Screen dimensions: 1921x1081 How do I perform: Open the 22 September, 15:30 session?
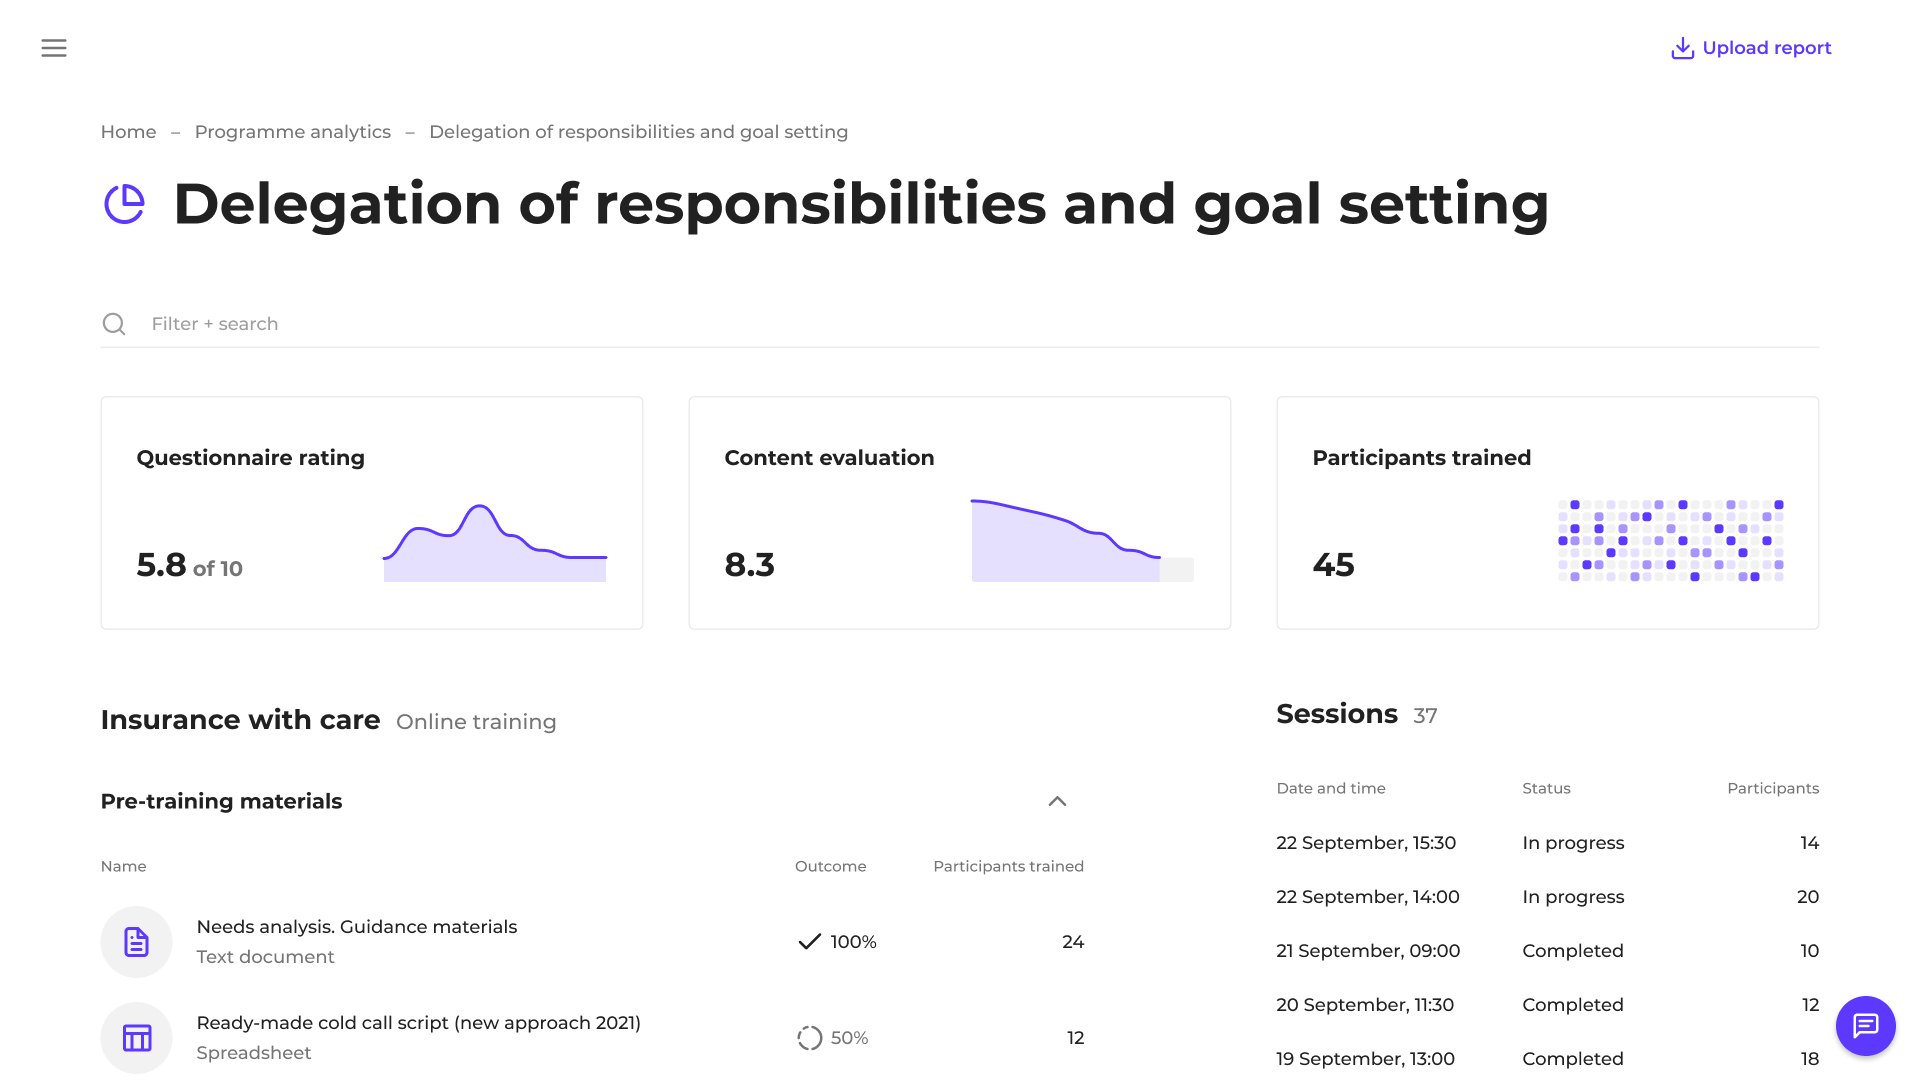click(x=1366, y=843)
